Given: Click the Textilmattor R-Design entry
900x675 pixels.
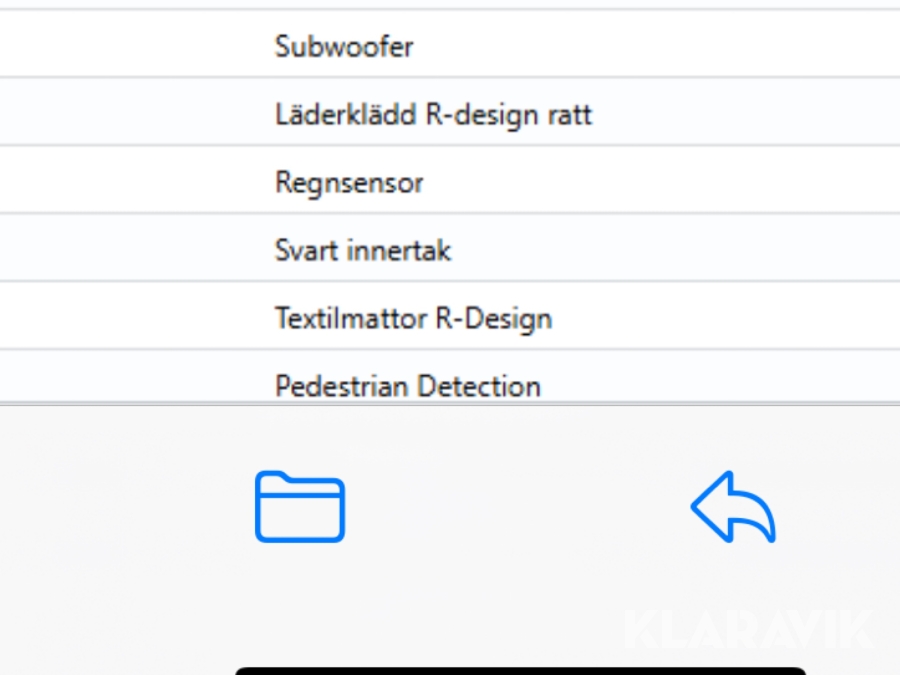Looking at the screenshot, I should click(413, 318).
